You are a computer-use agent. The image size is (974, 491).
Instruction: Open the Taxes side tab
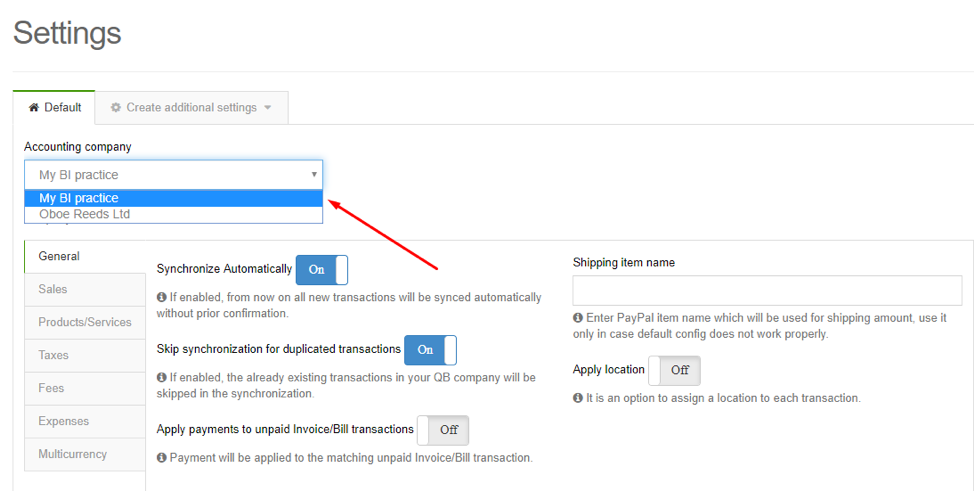click(84, 356)
